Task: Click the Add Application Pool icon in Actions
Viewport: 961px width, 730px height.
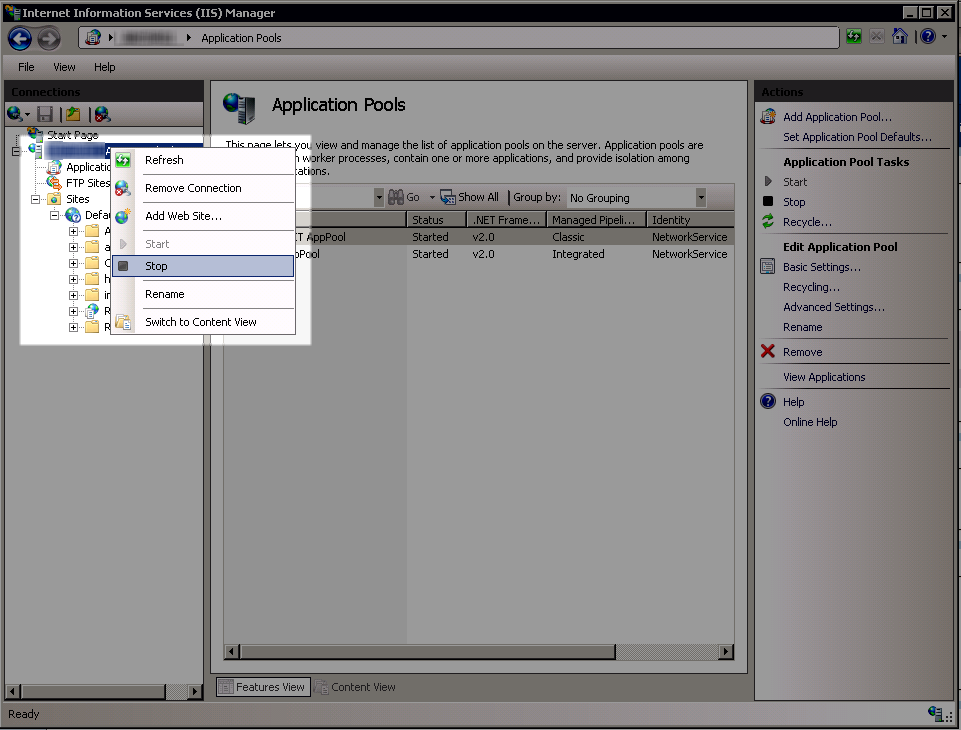Action: (x=768, y=116)
